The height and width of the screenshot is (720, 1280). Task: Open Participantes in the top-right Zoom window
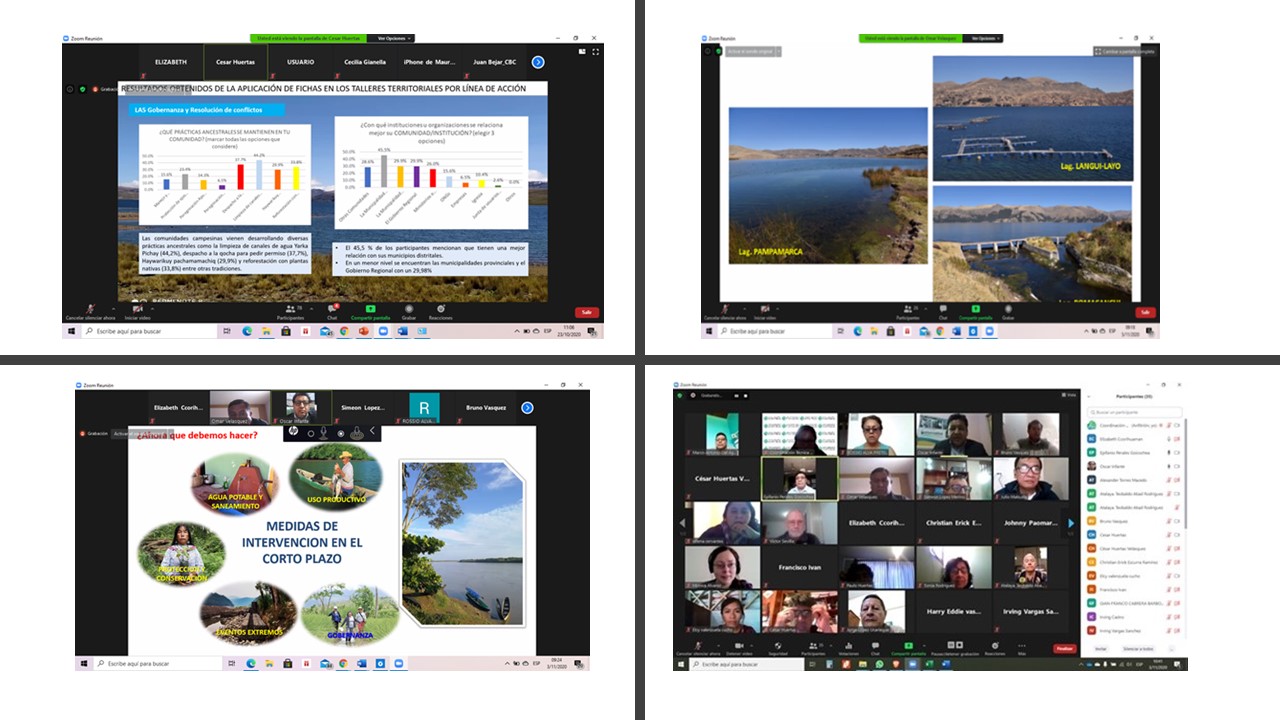tap(908, 312)
